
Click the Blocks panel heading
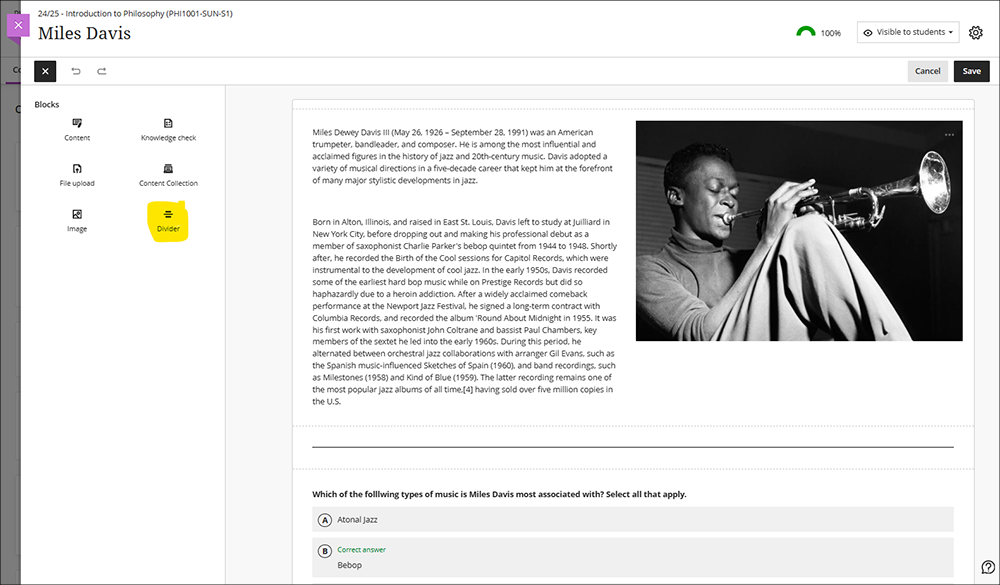[47, 105]
